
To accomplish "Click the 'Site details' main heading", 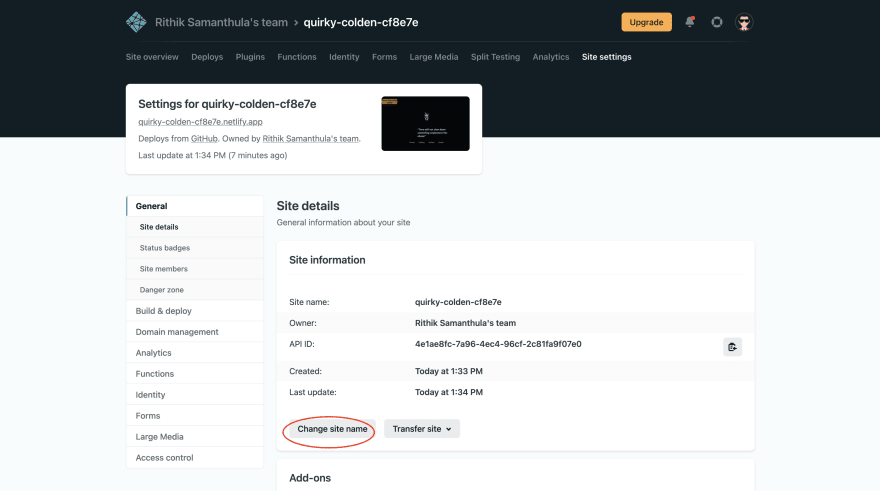I will [x=308, y=206].
